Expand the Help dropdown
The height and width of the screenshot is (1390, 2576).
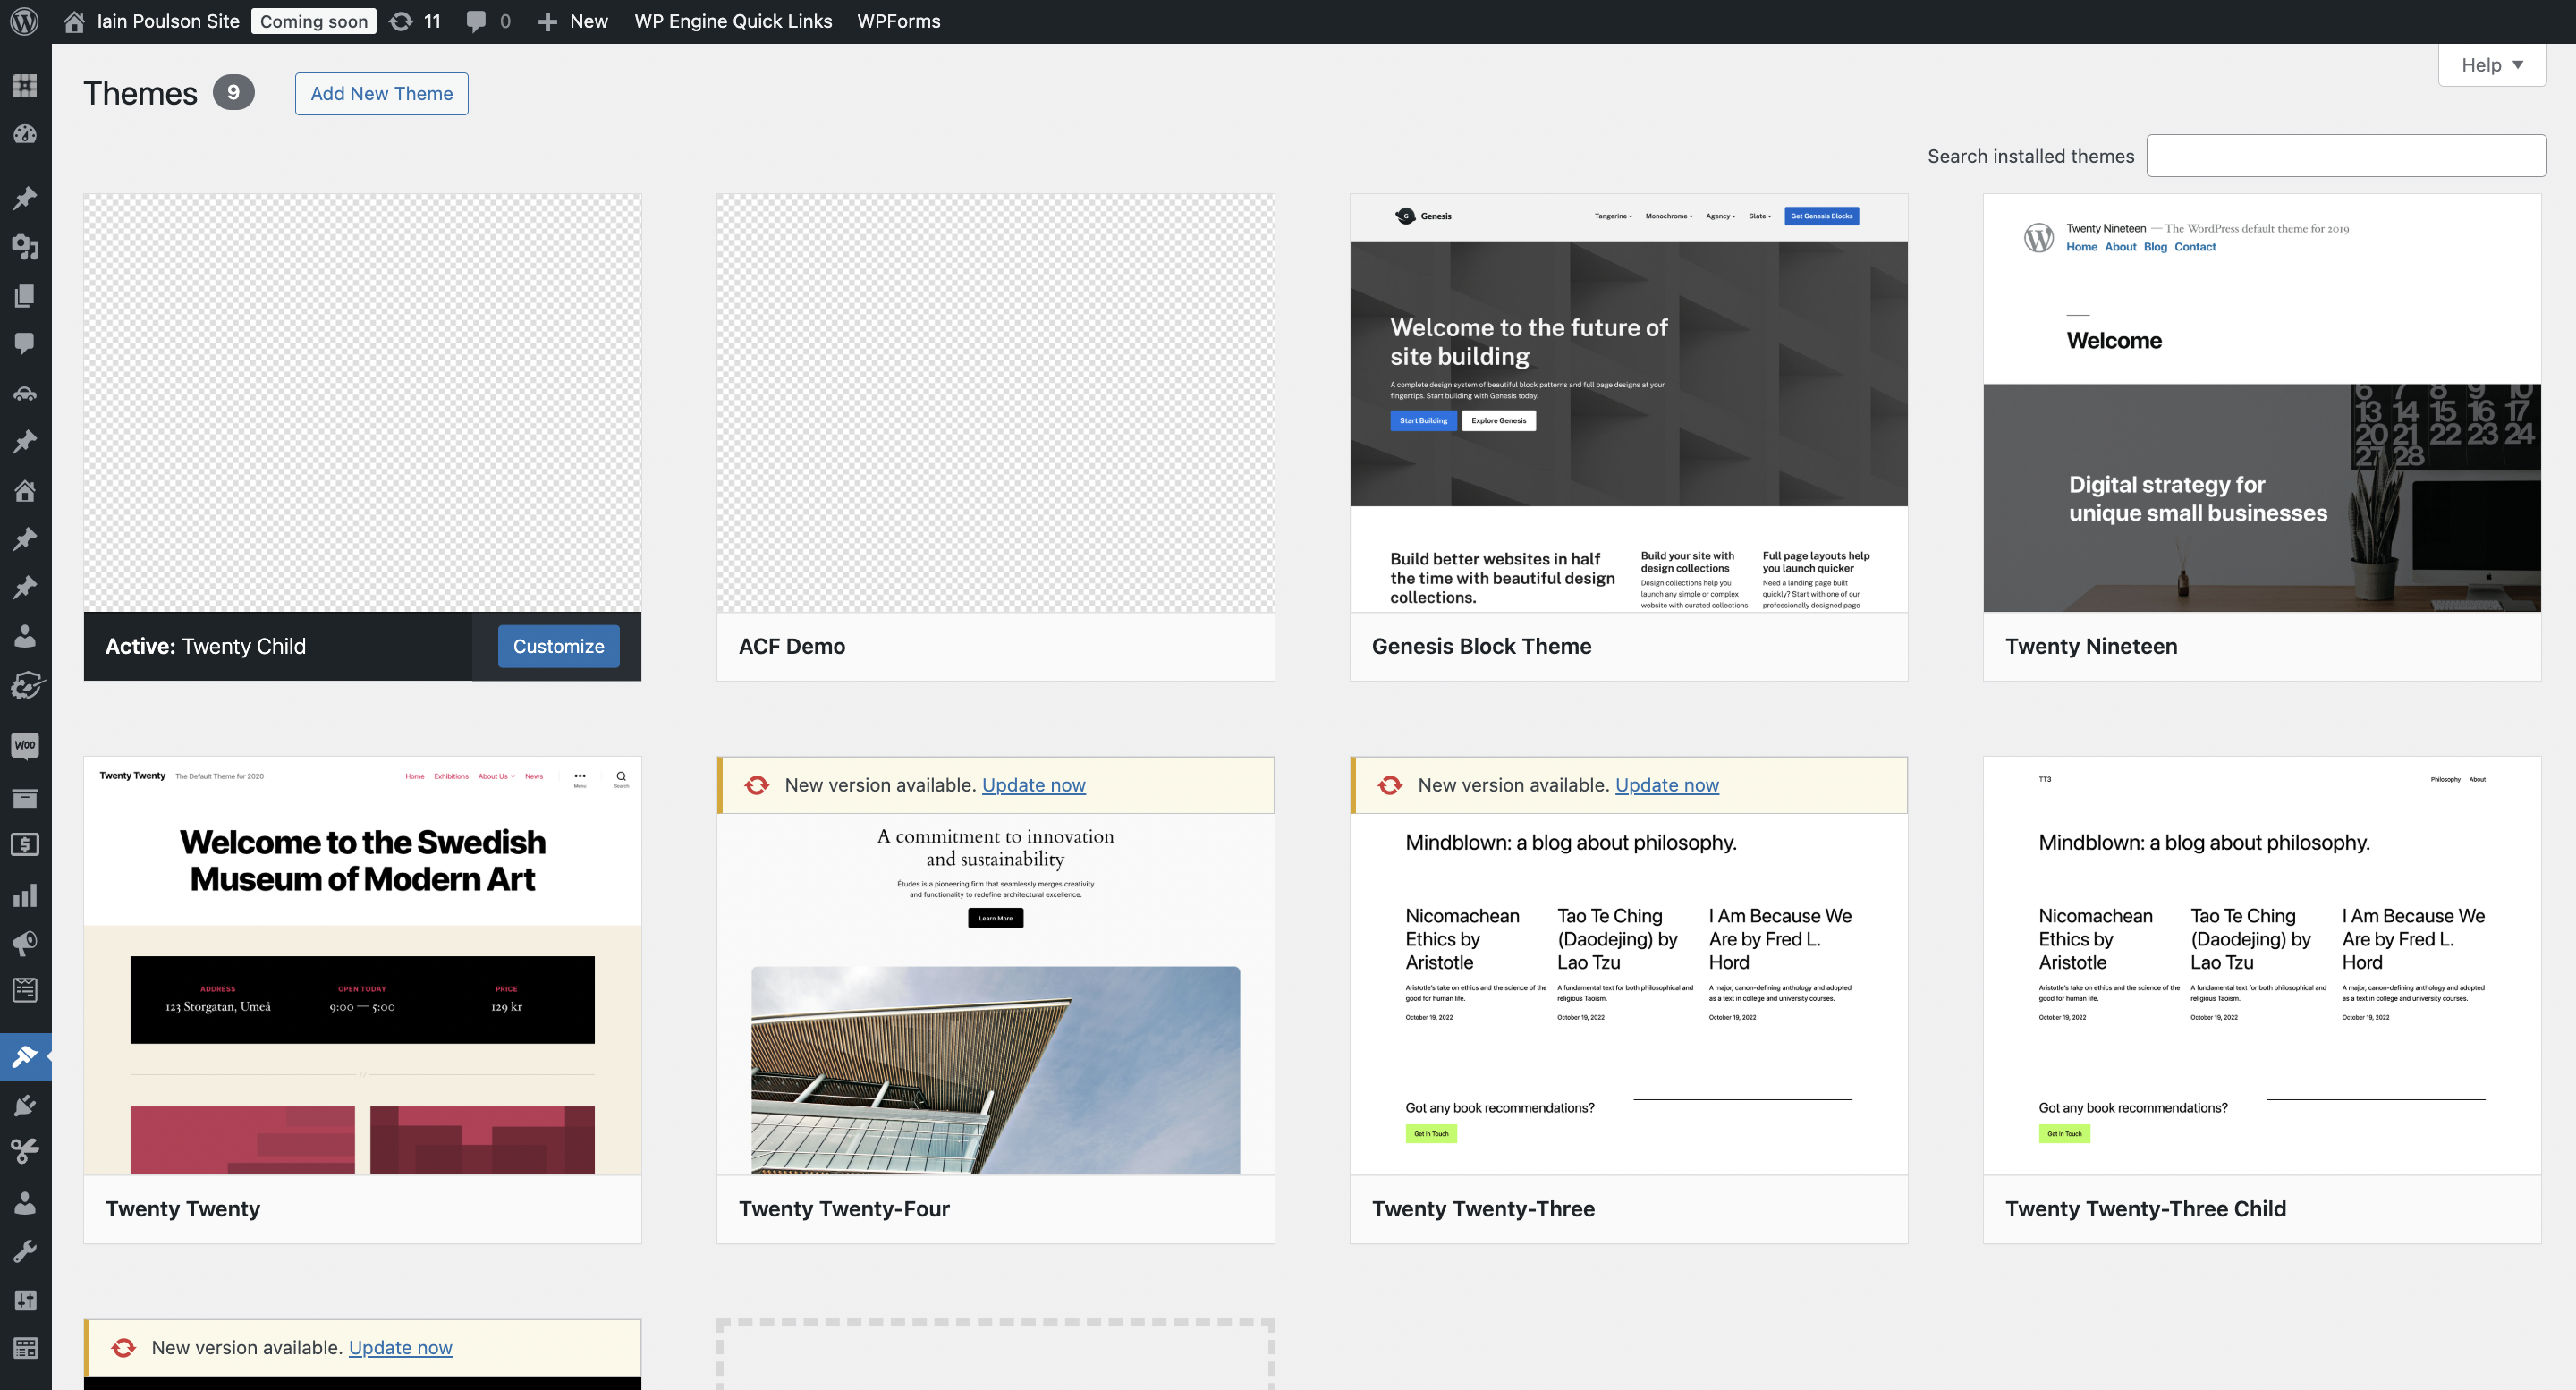(2492, 65)
